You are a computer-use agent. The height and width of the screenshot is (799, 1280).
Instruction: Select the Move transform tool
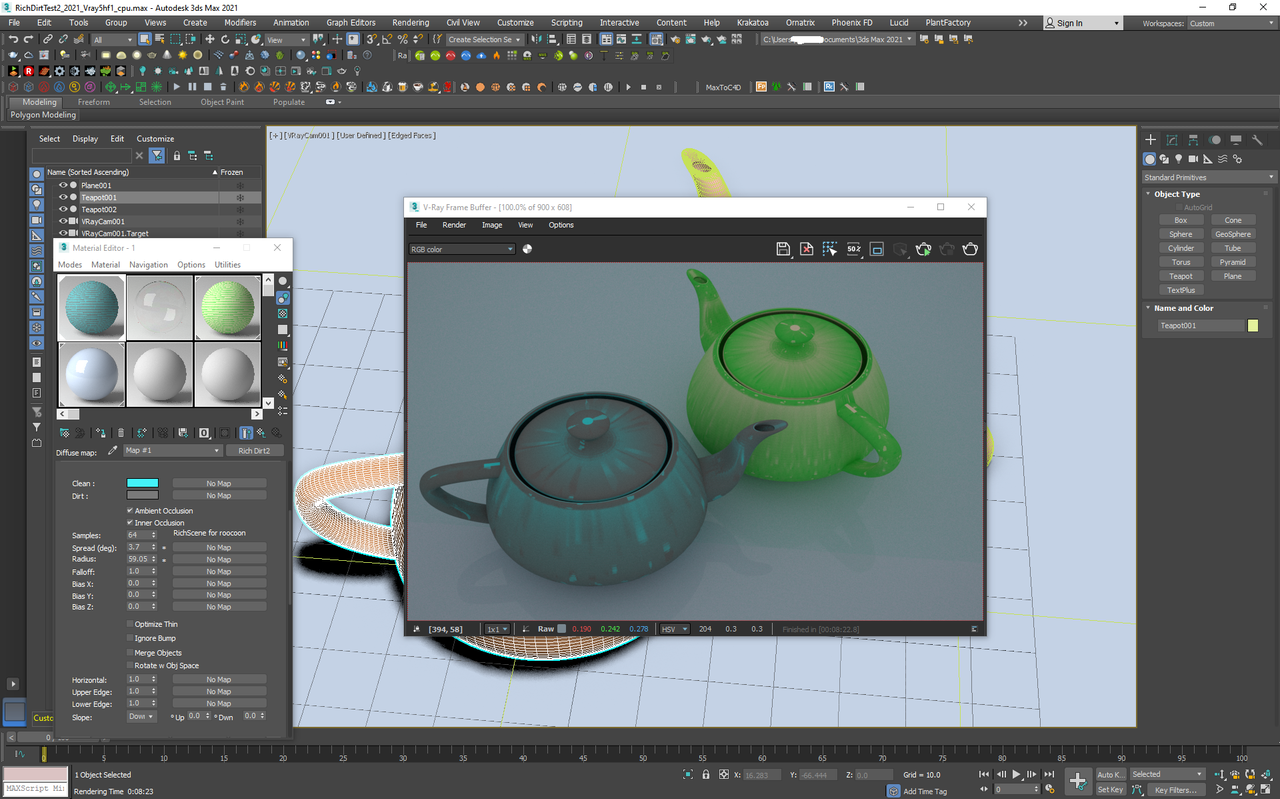coord(210,39)
